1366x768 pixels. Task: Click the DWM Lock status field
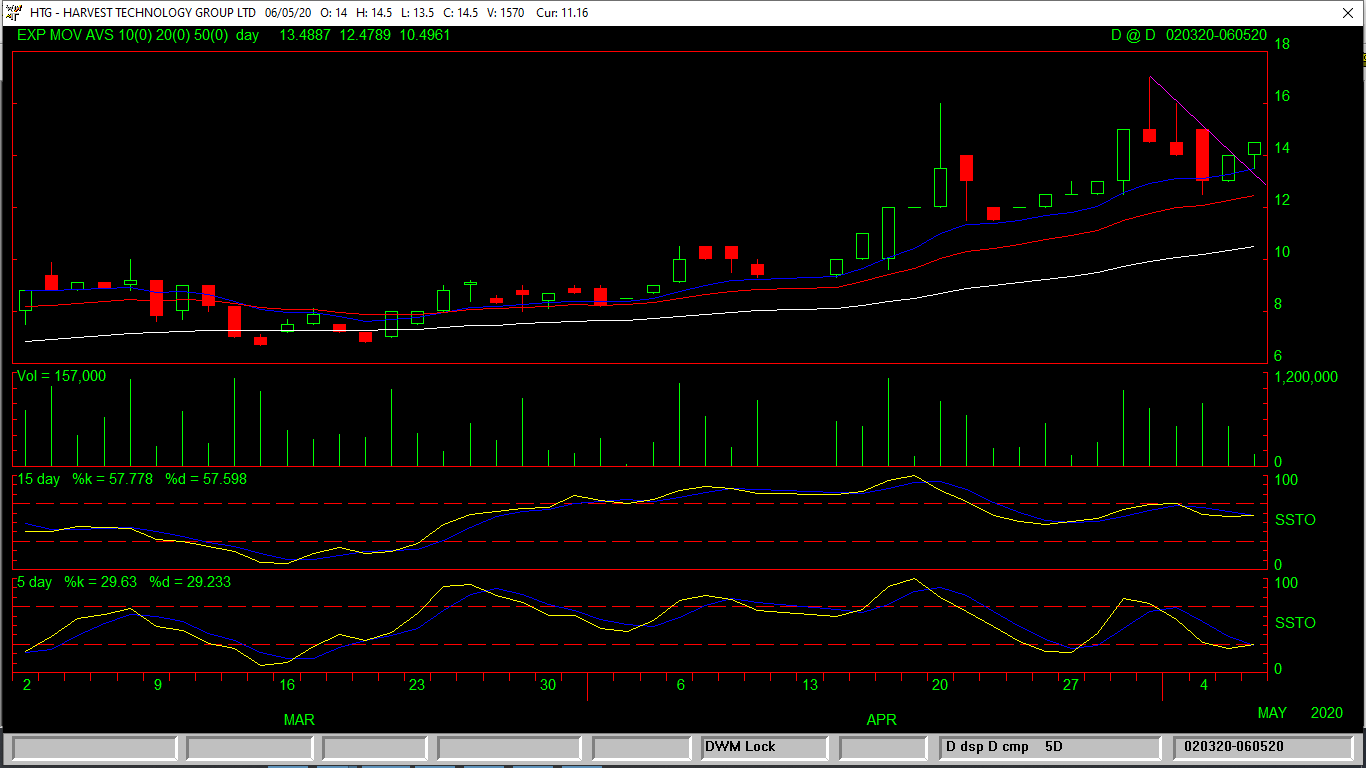coord(765,747)
